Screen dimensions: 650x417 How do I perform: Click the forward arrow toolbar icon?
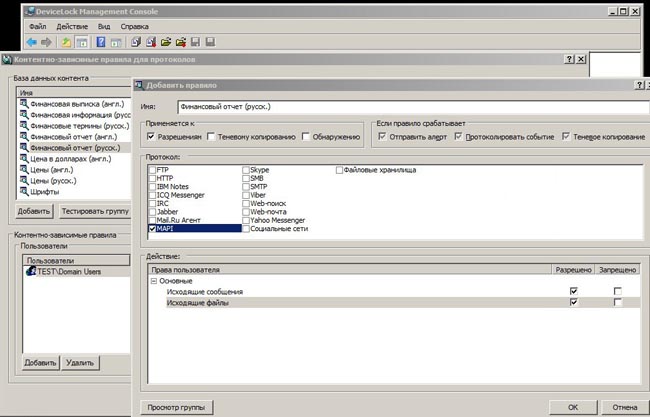[x=48, y=43]
